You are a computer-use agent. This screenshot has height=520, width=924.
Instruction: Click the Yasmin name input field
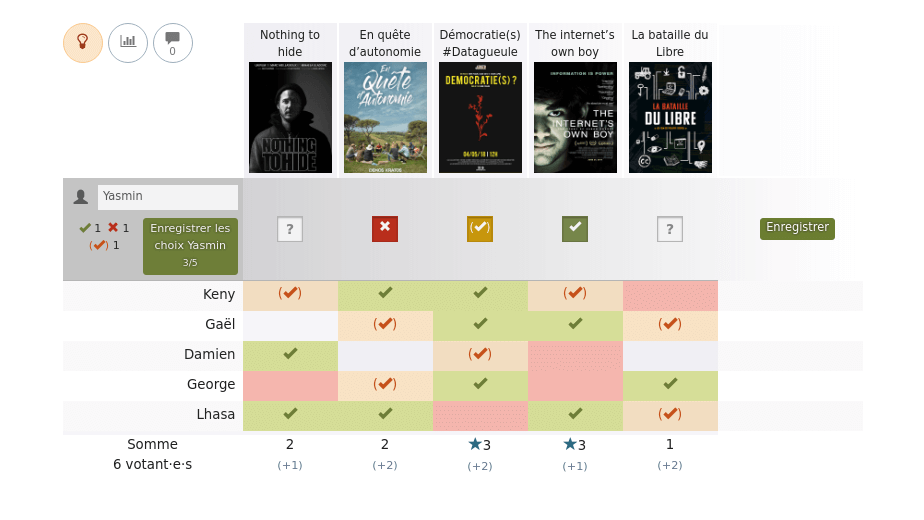(168, 197)
